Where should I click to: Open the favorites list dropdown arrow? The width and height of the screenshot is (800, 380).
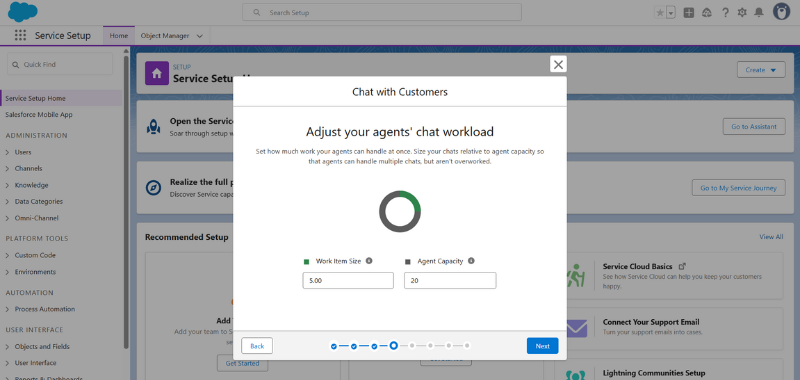(x=671, y=13)
